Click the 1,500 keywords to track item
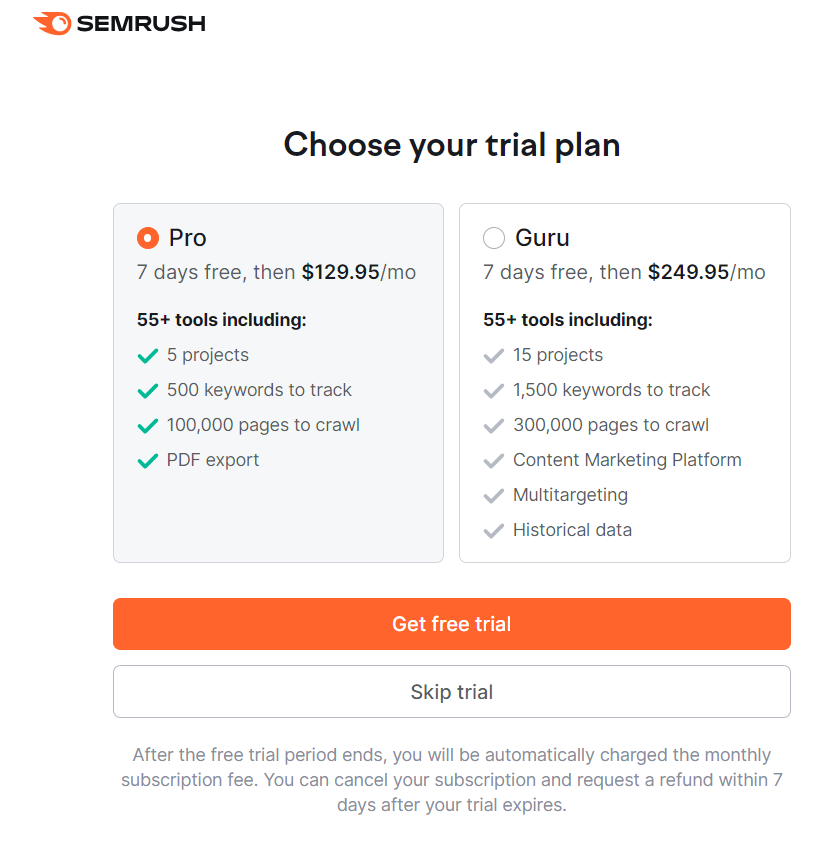825x857 pixels. 611,390
